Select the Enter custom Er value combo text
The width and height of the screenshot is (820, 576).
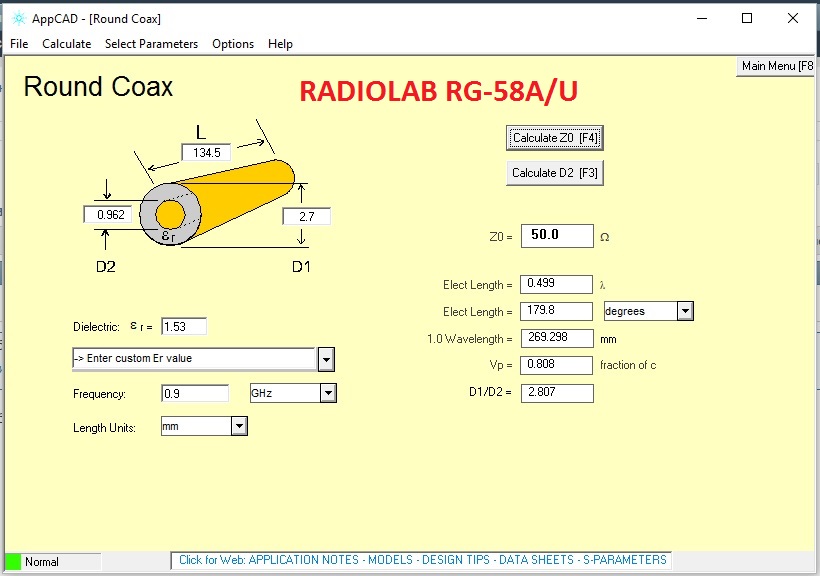195,359
